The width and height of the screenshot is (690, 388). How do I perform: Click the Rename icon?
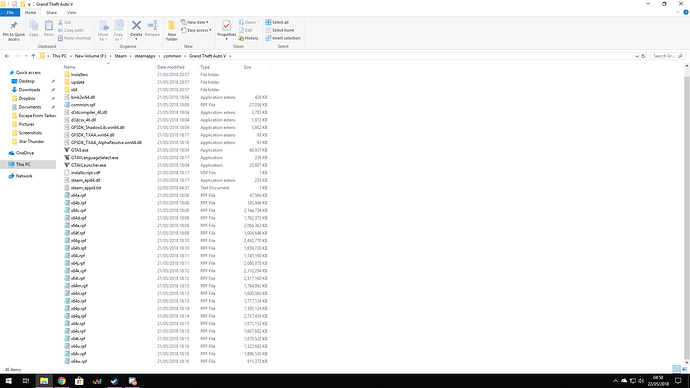pos(152,26)
